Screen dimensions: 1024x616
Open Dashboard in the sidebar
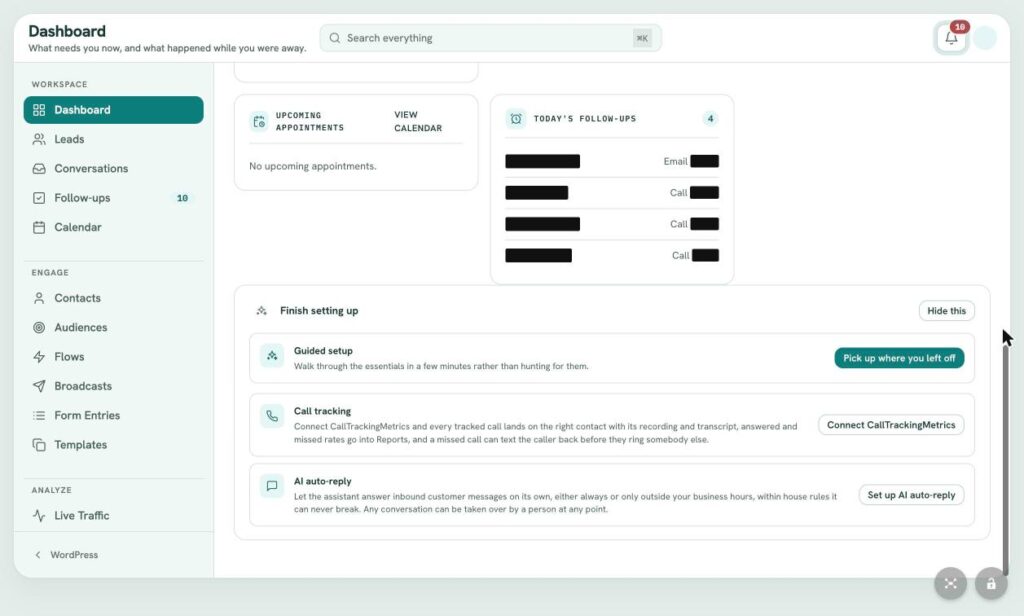pyautogui.click(x=114, y=110)
